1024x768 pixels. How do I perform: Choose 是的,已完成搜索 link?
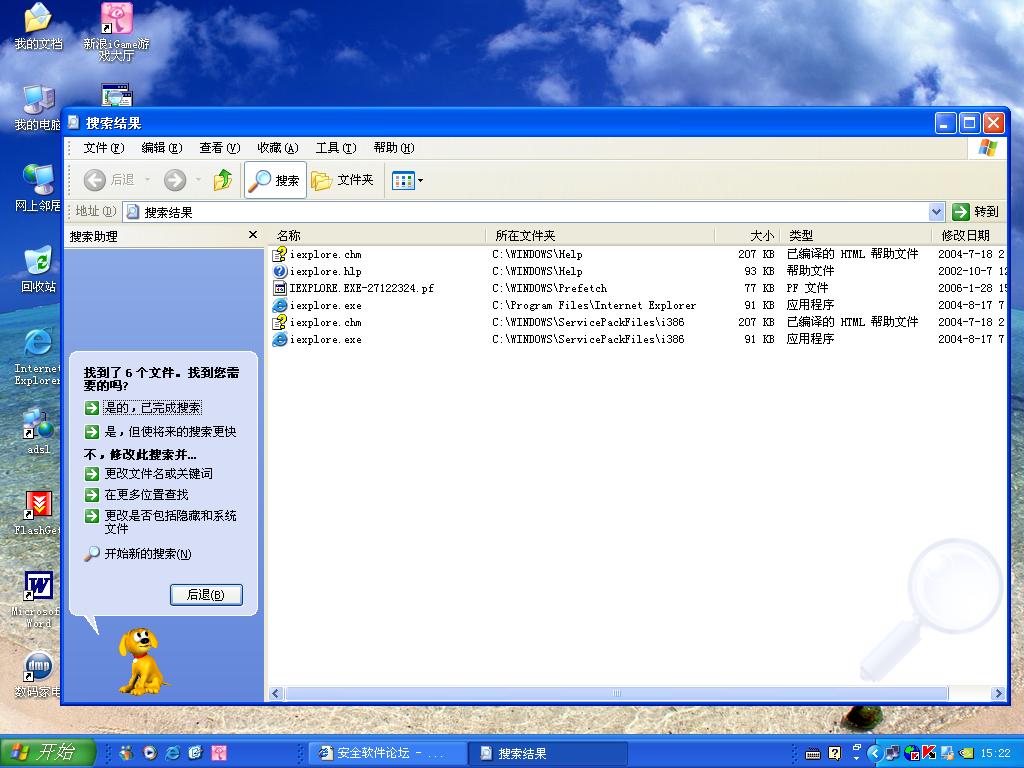tap(152, 408)
